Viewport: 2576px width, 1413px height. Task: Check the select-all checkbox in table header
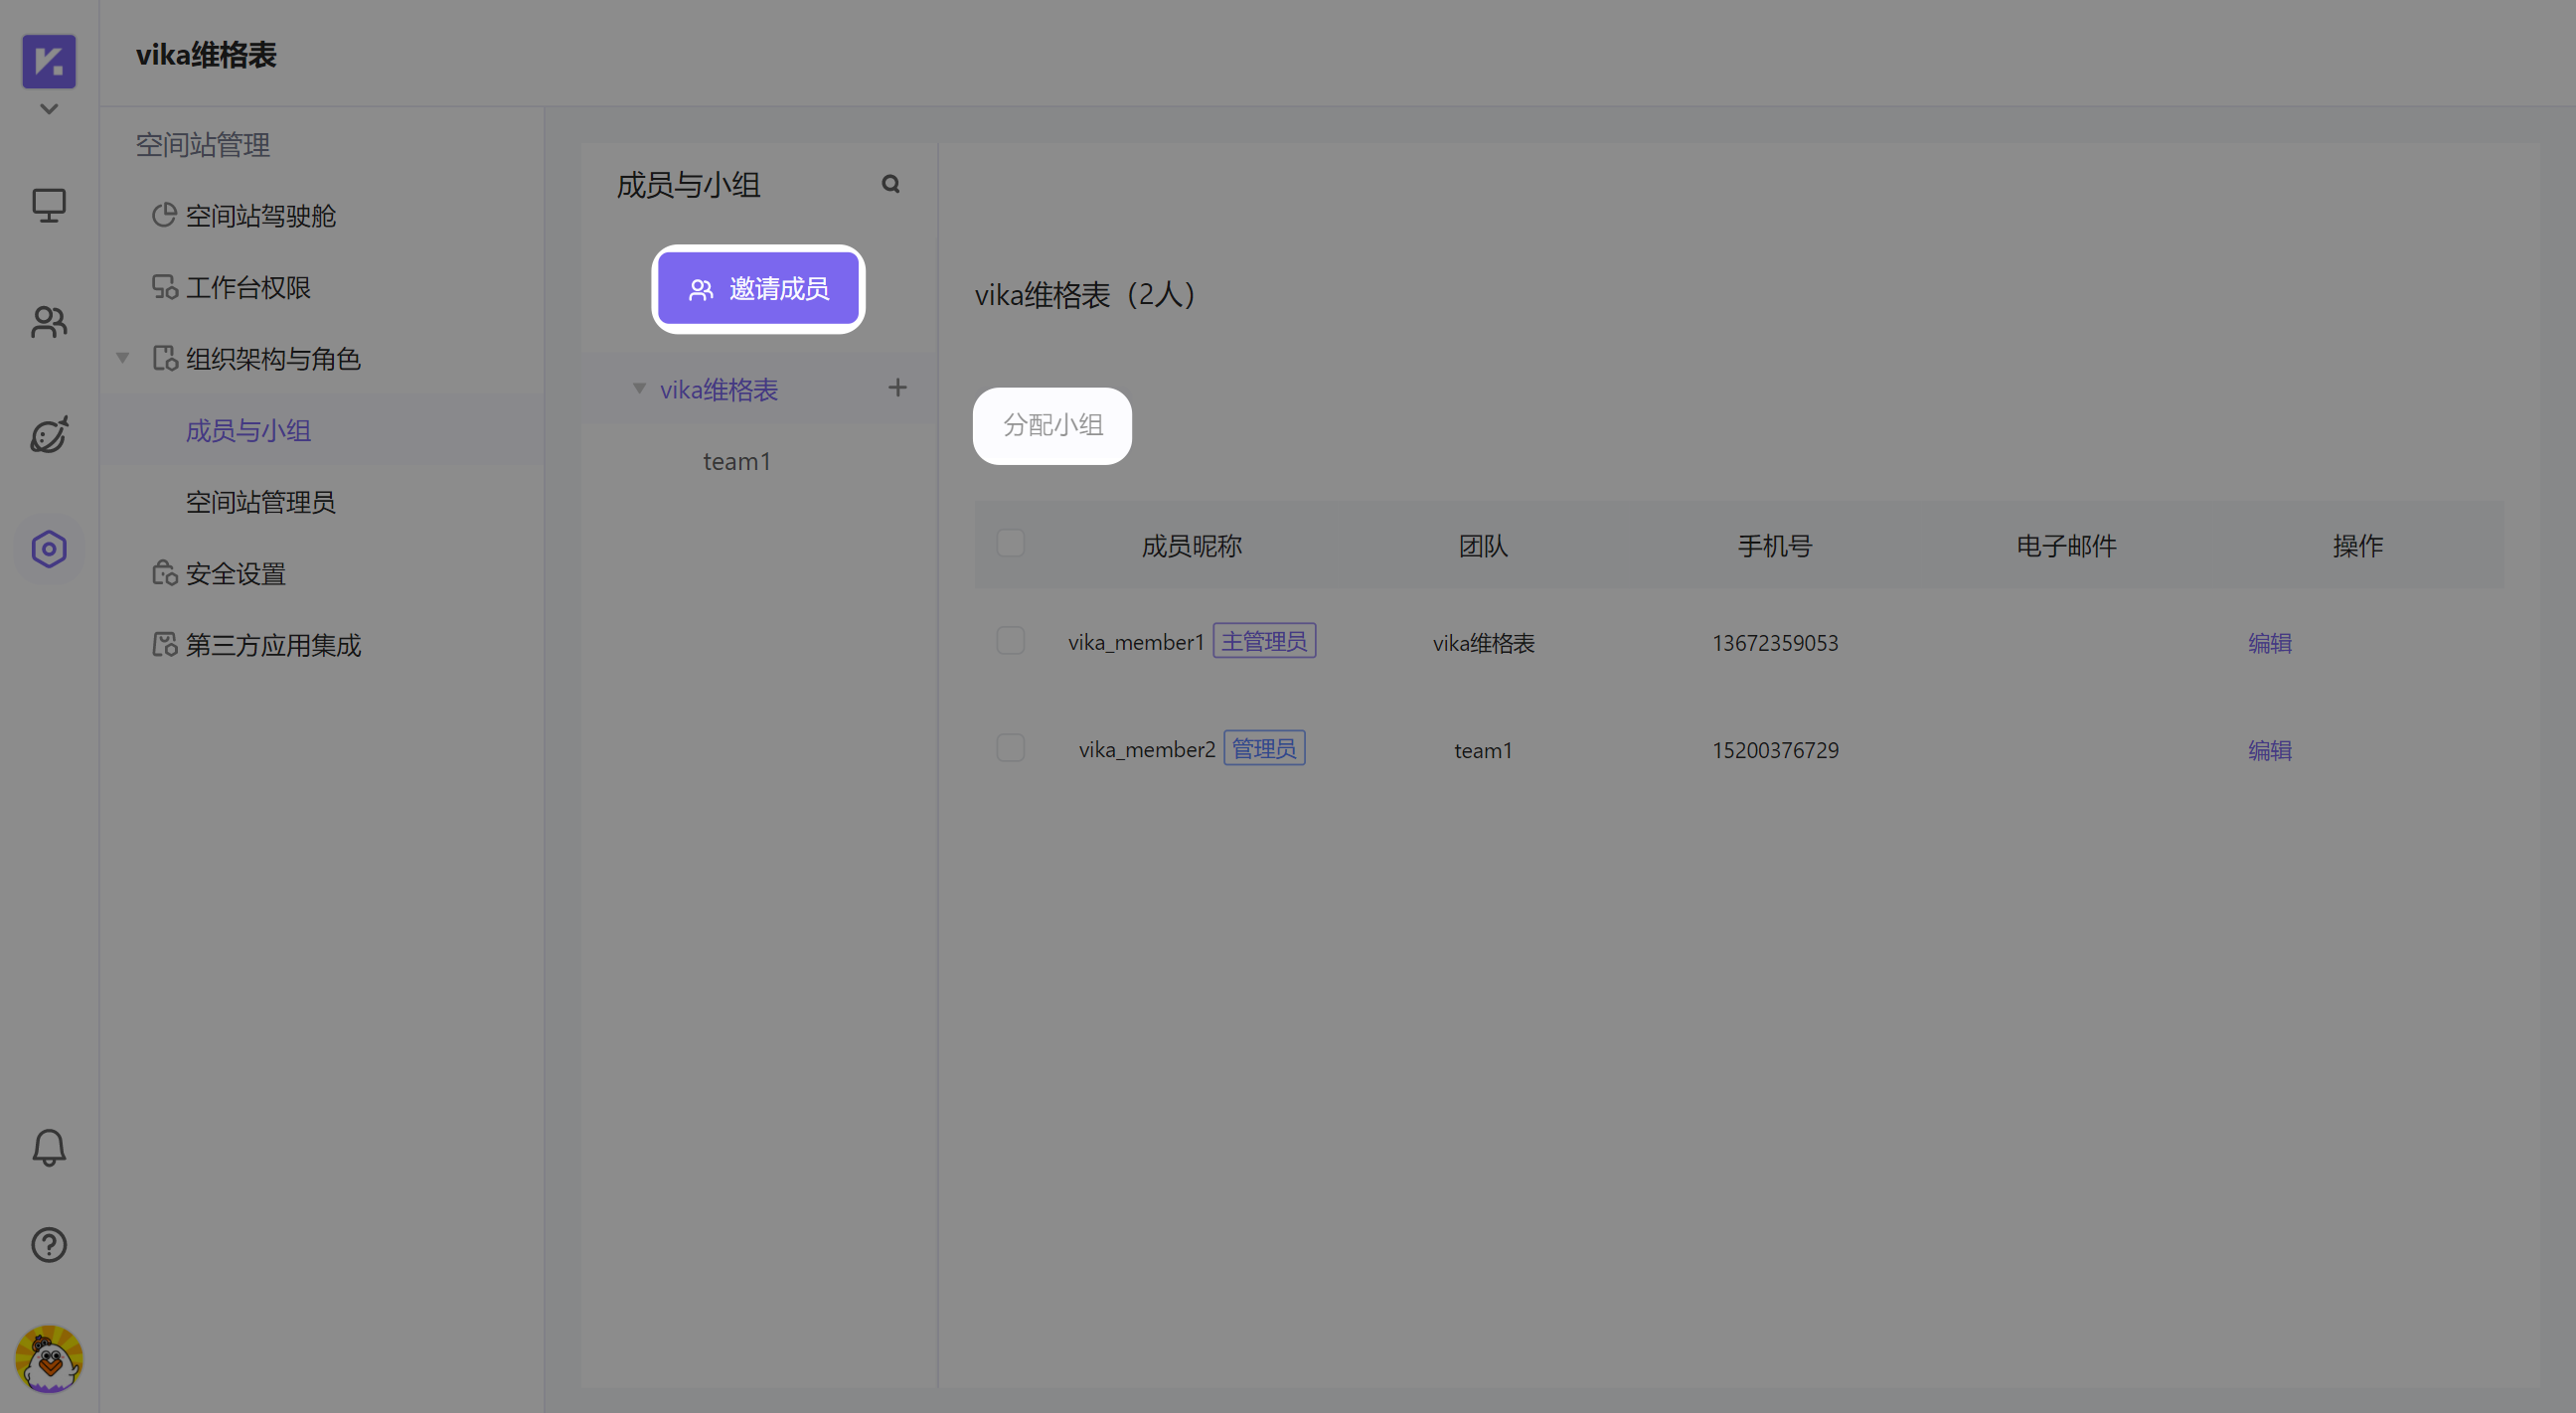pyautogui.click(x=1010, y=542)
